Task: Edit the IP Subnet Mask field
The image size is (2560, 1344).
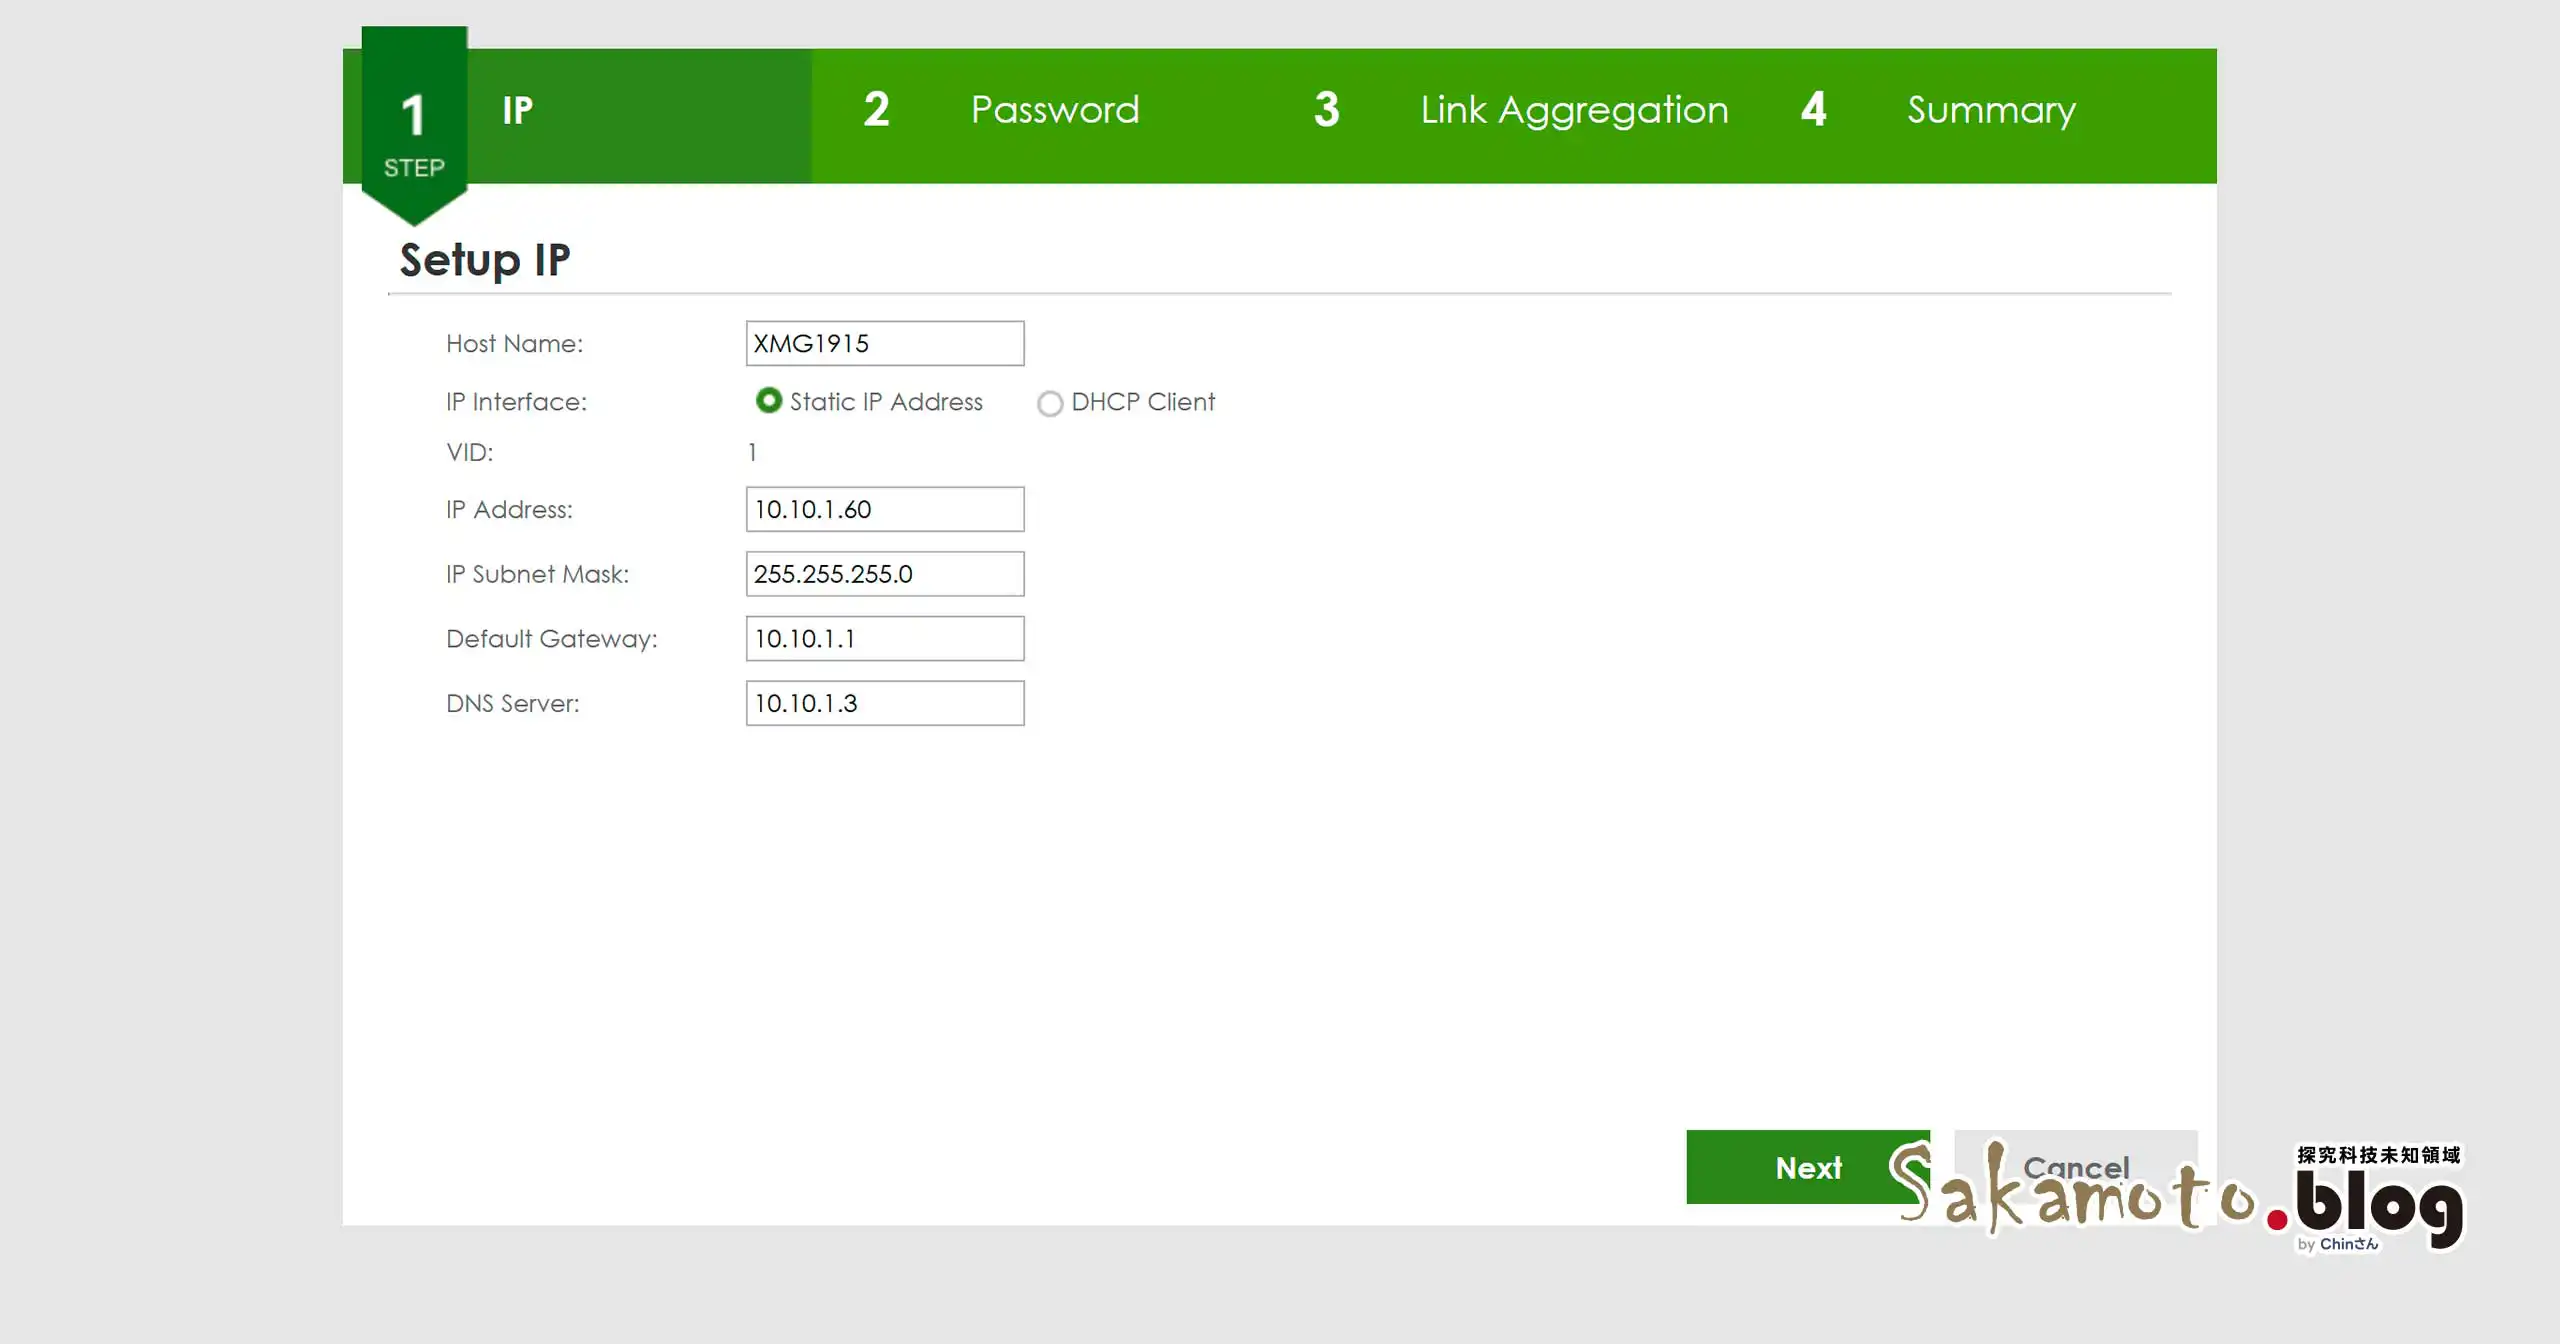Action: (x=883, y=574)
